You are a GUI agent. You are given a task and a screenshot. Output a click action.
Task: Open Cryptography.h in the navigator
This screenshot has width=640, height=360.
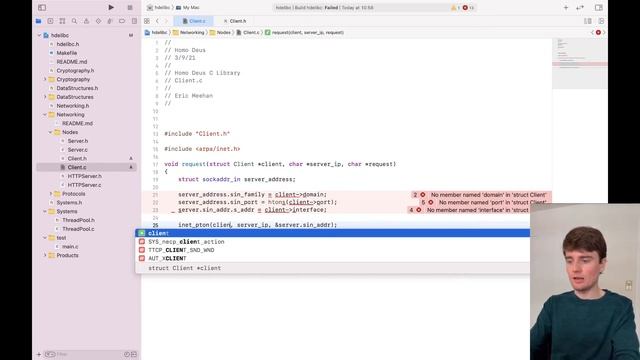75,70
